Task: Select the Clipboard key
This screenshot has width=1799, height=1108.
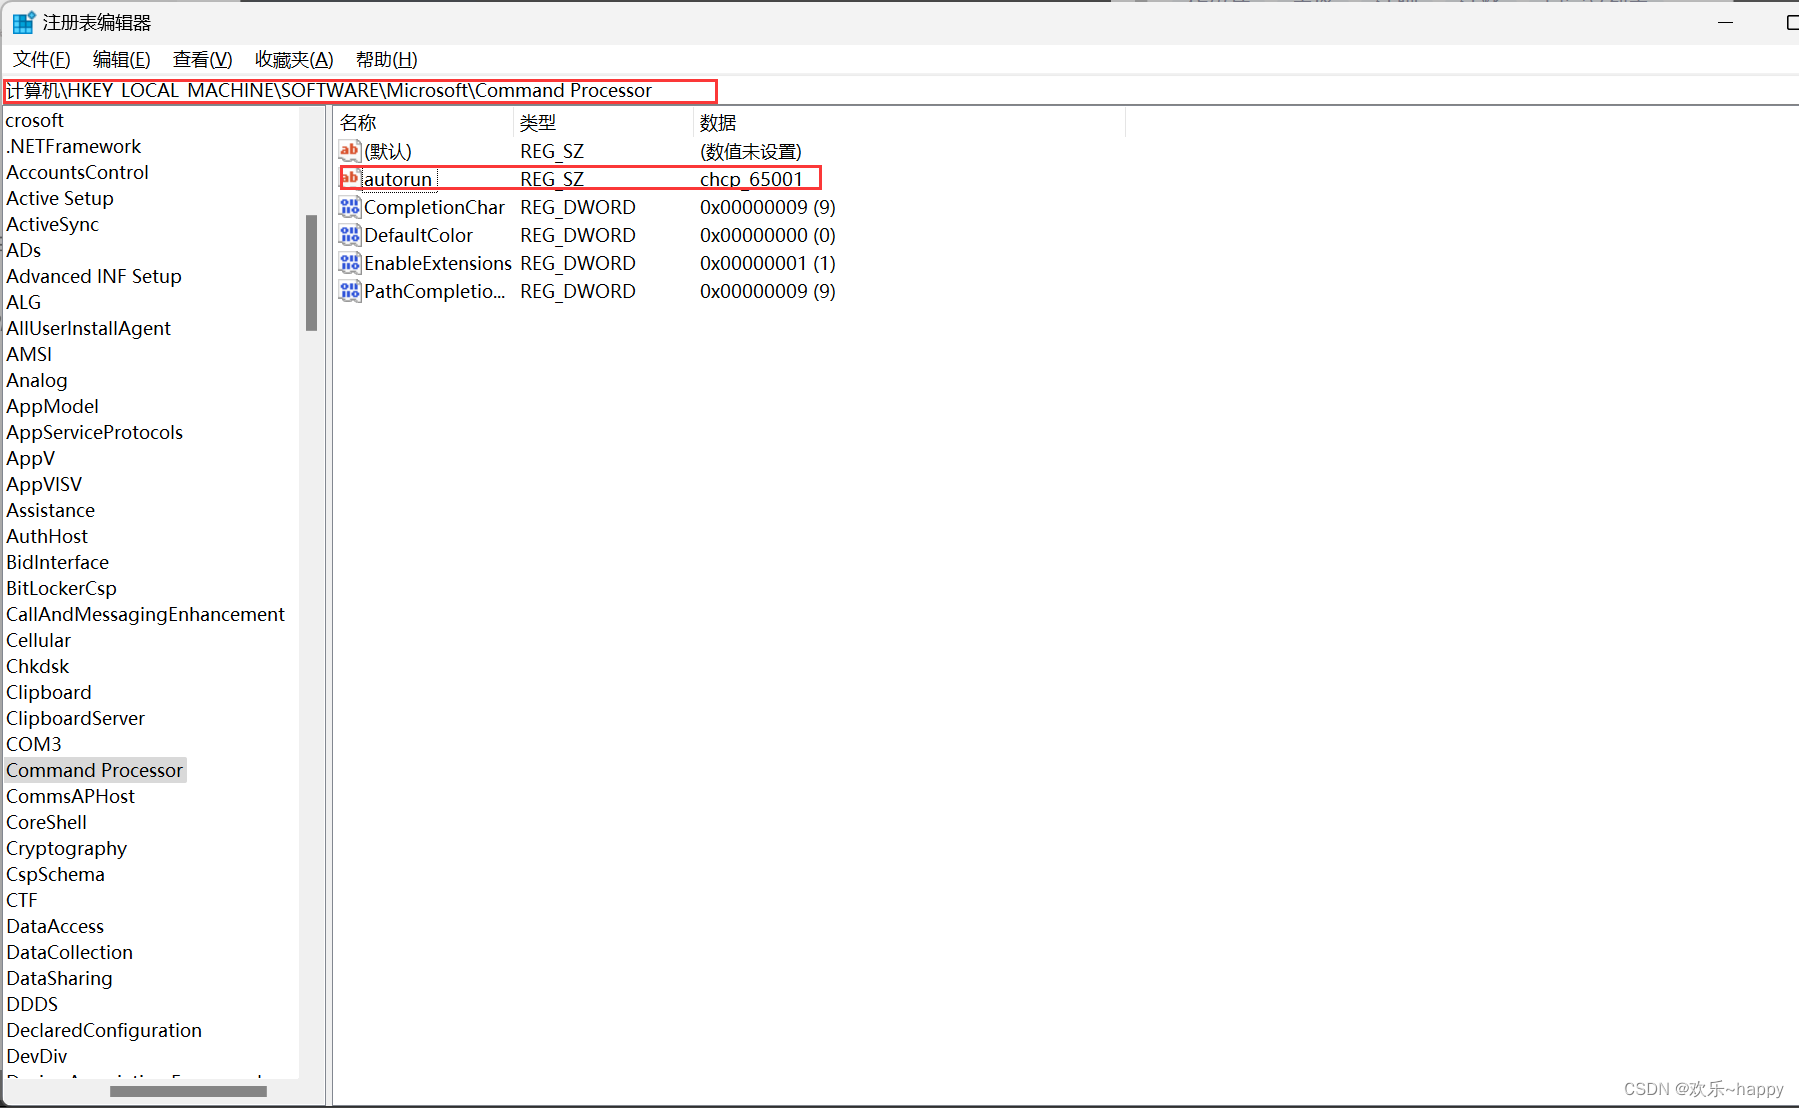Action: tap(48, 692)
